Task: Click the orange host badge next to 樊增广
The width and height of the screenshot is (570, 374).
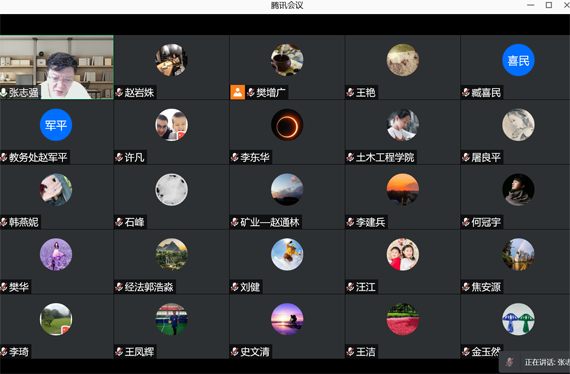Action: (237, 92)
